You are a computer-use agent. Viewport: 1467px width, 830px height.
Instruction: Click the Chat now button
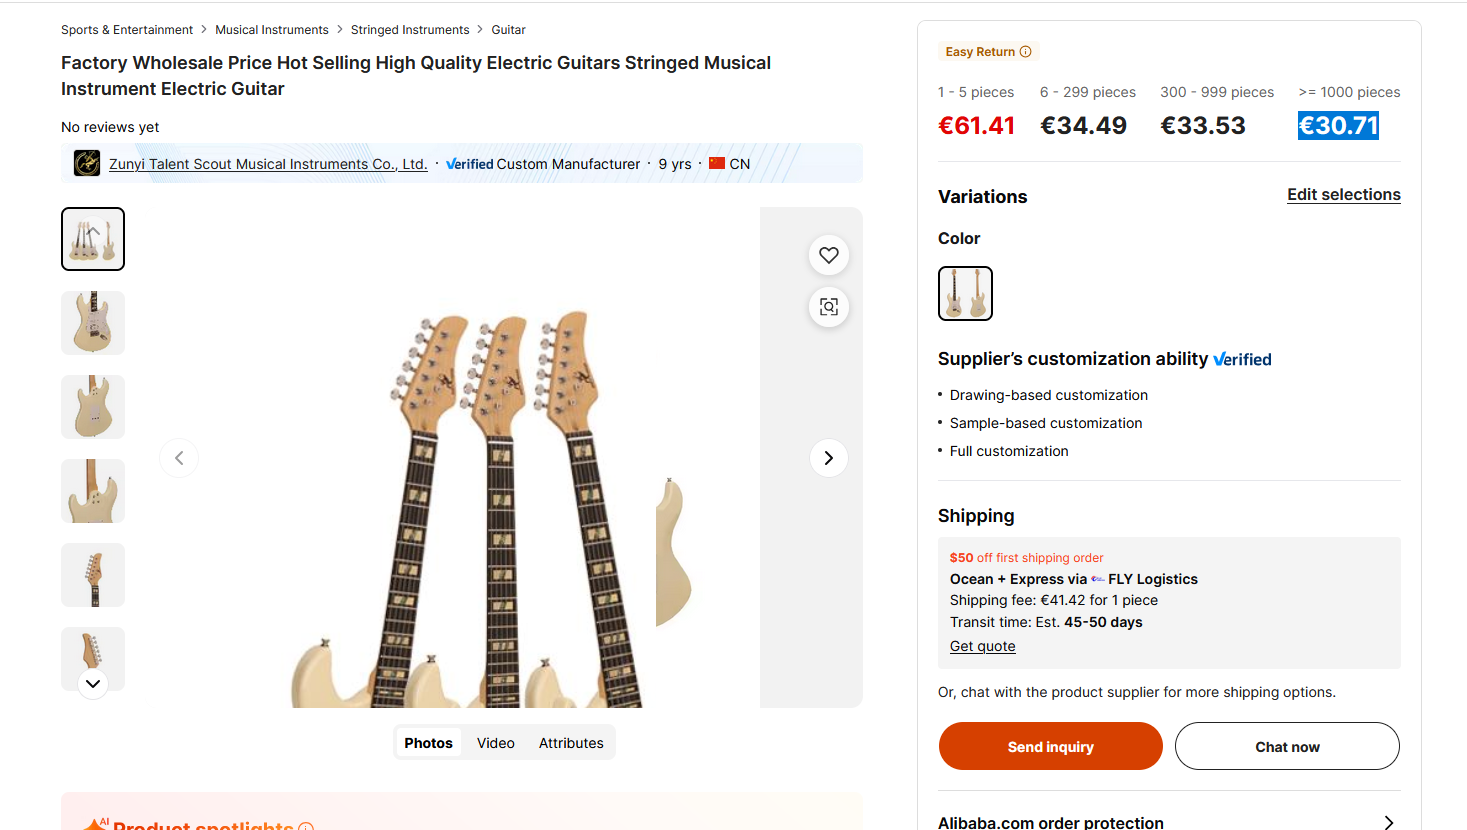[x=1286, y=747]
